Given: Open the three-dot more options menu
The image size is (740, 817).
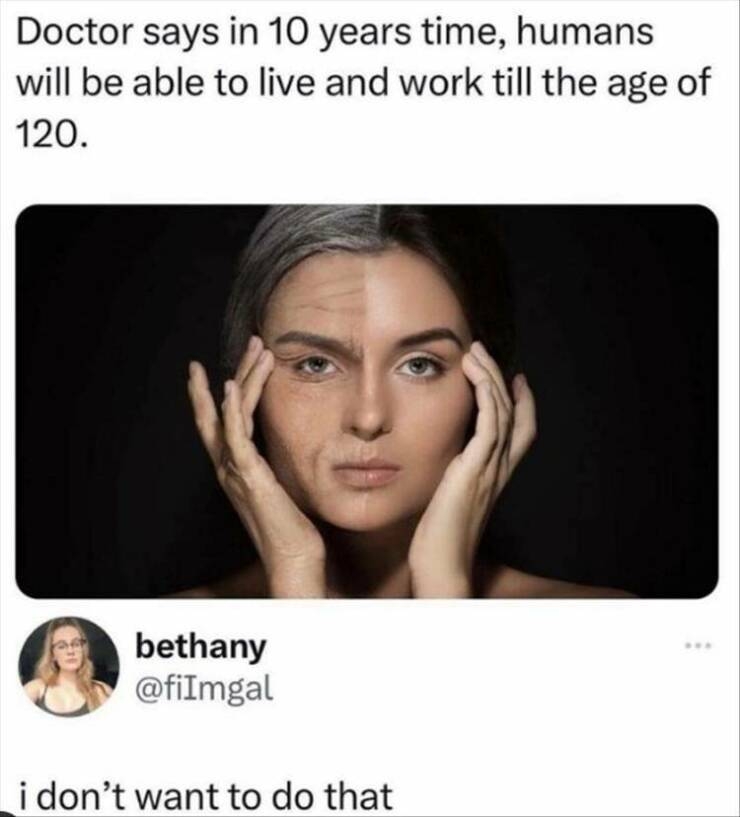Looking at the screenshot, I should 698,646.
